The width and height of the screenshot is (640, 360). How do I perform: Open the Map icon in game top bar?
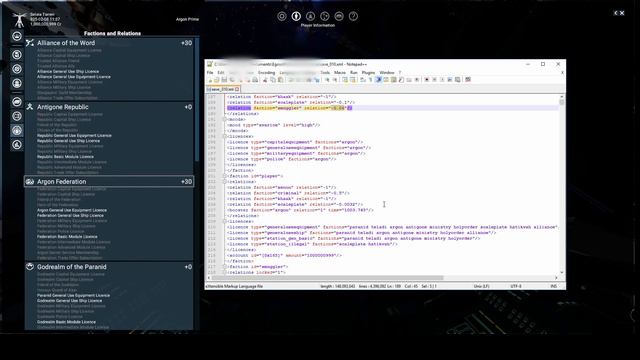pos(282,16)
